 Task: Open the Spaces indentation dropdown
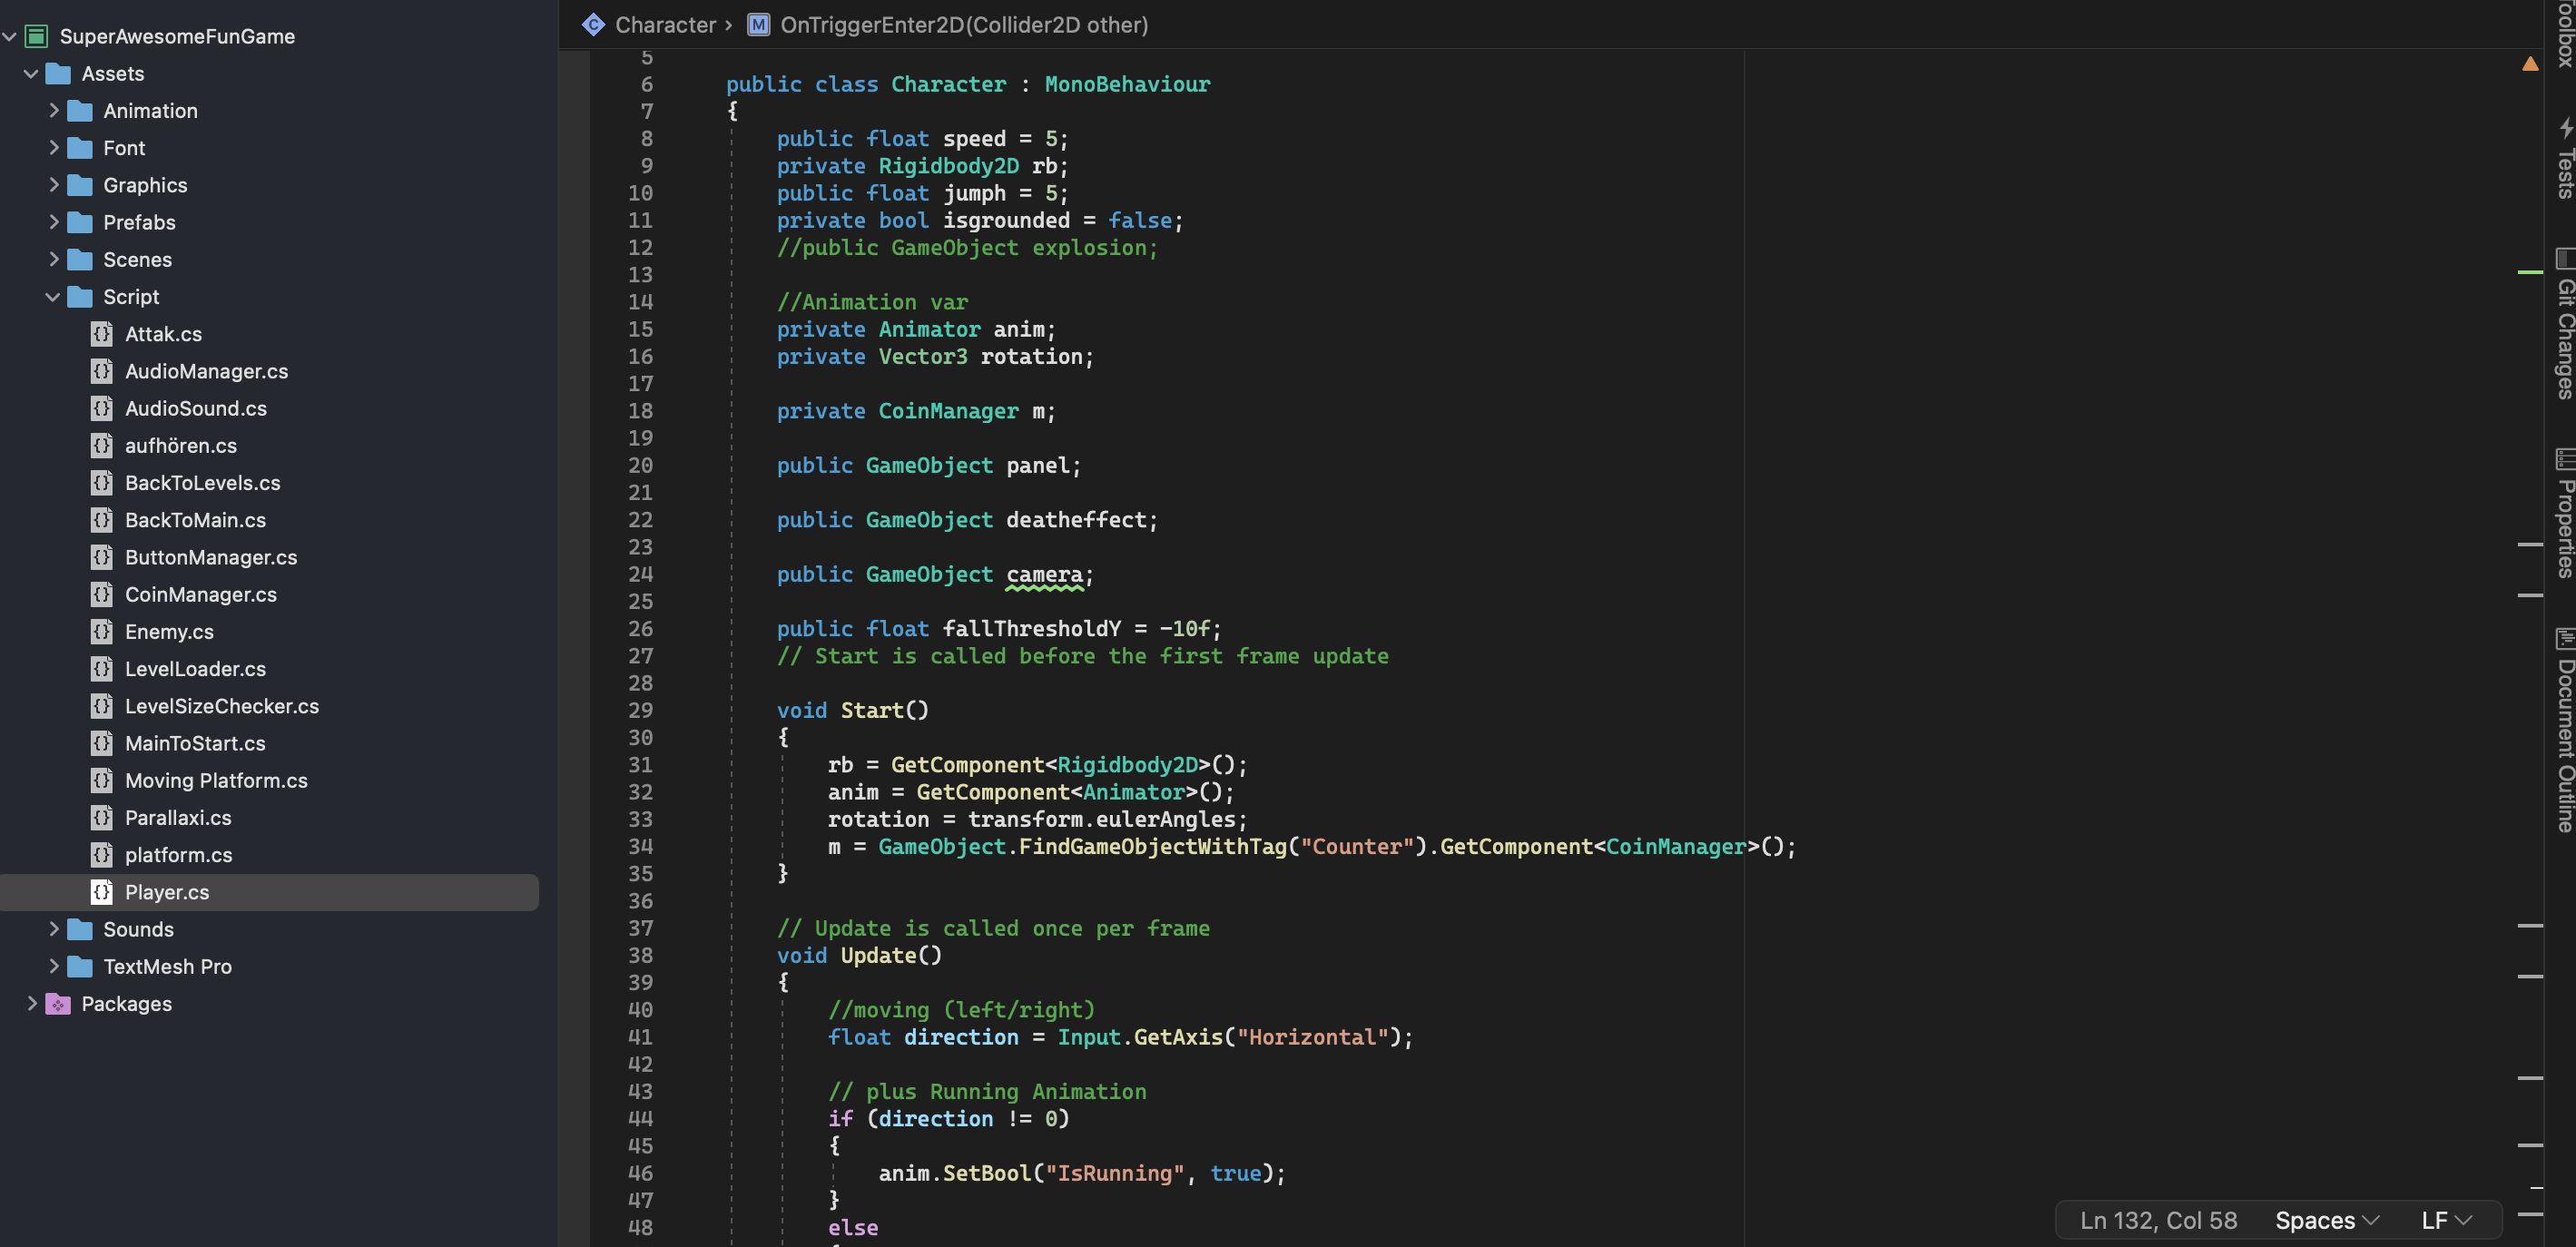pos(2326,1220)
